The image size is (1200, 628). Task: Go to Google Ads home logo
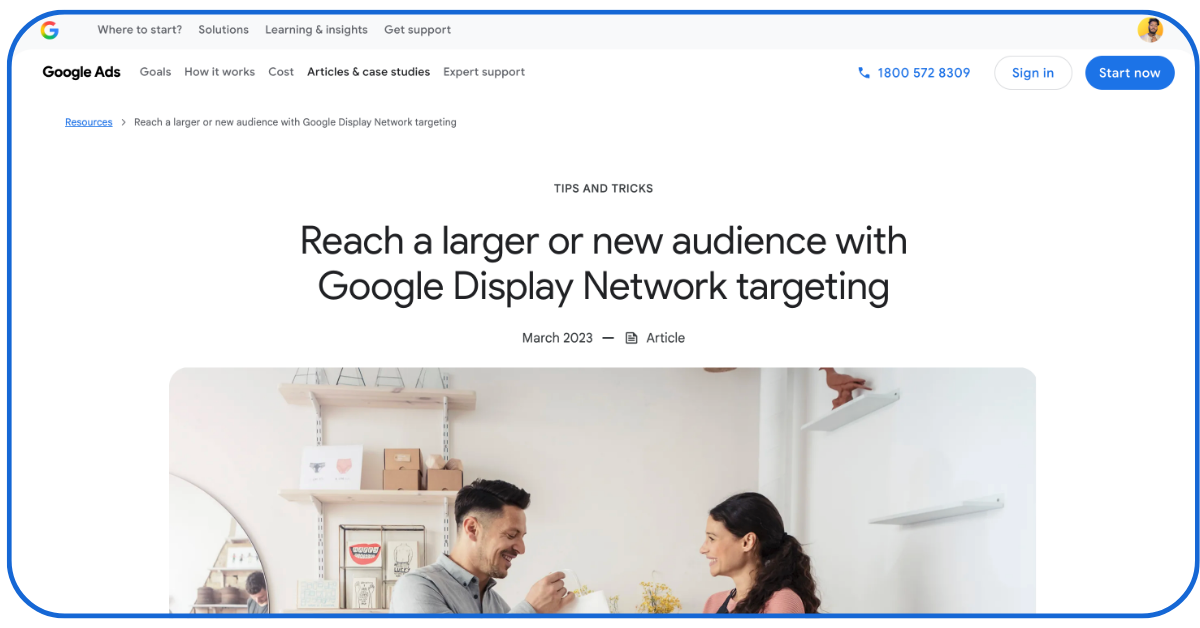82,72
